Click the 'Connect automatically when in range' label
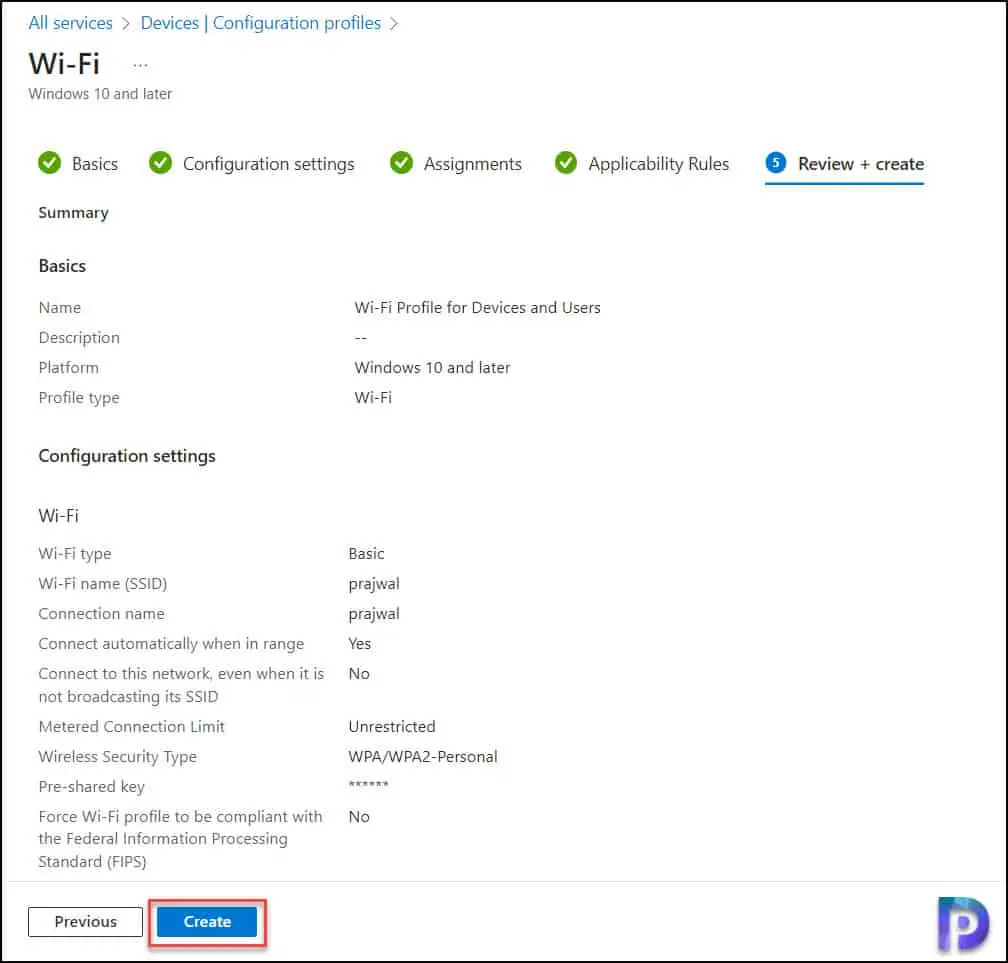Viewport: 1008px width, 963px height. pos(172,644)
